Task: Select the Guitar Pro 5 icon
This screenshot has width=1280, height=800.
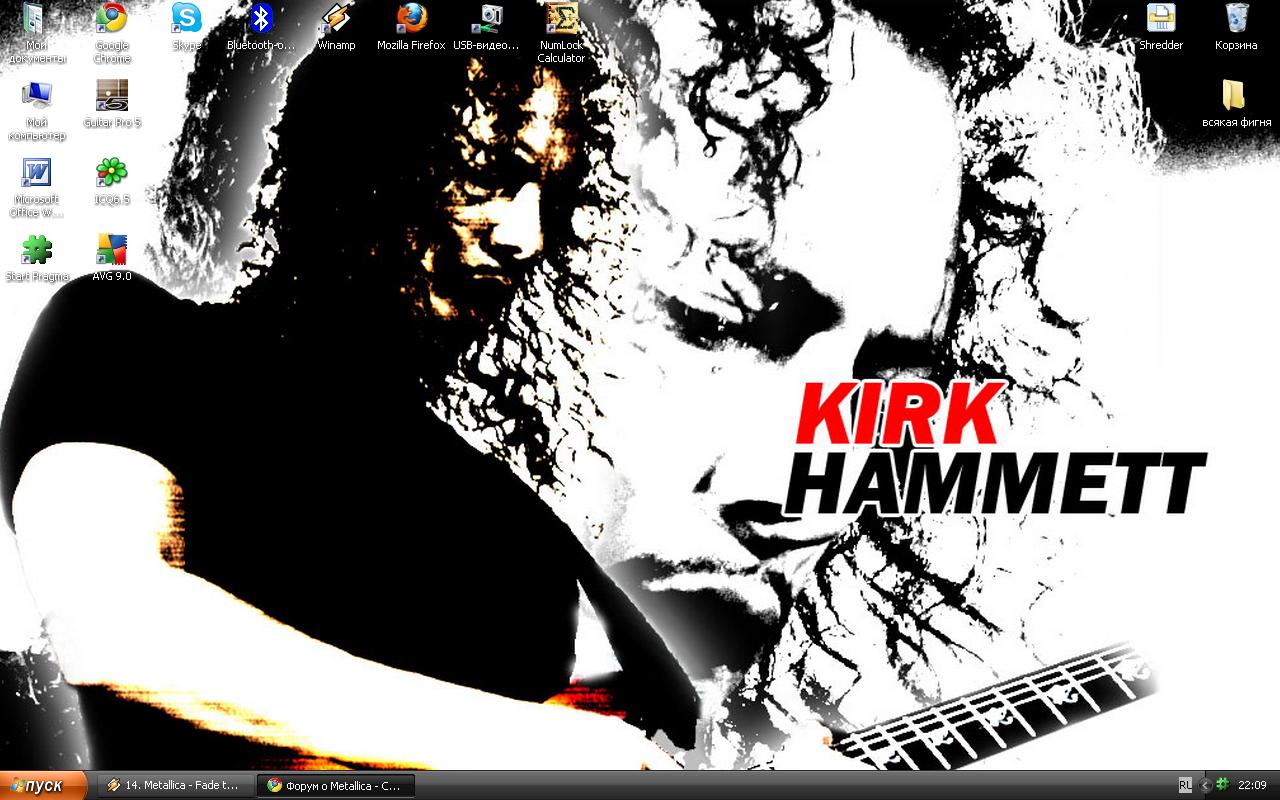Action: pos(111,96)
